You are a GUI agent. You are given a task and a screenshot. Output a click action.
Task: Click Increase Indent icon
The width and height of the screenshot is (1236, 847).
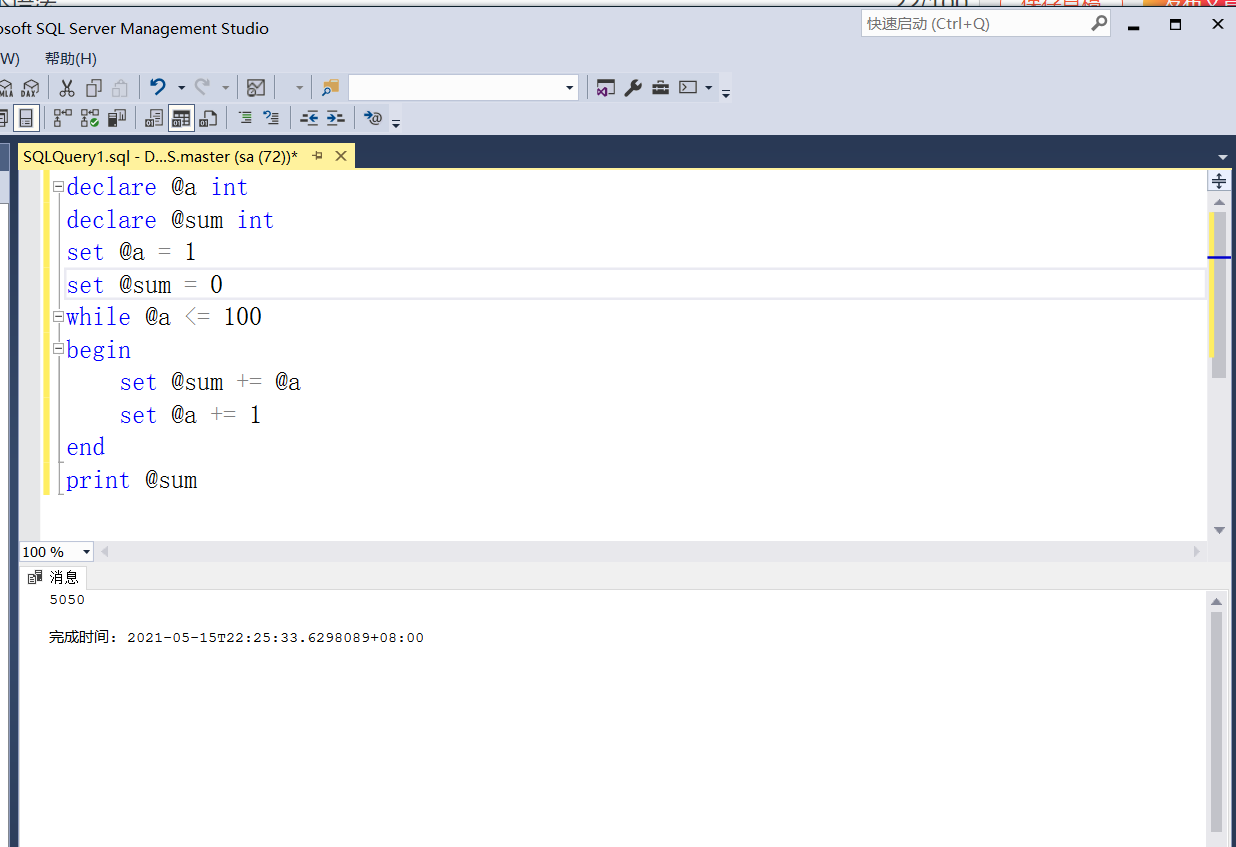click(336, 118)
